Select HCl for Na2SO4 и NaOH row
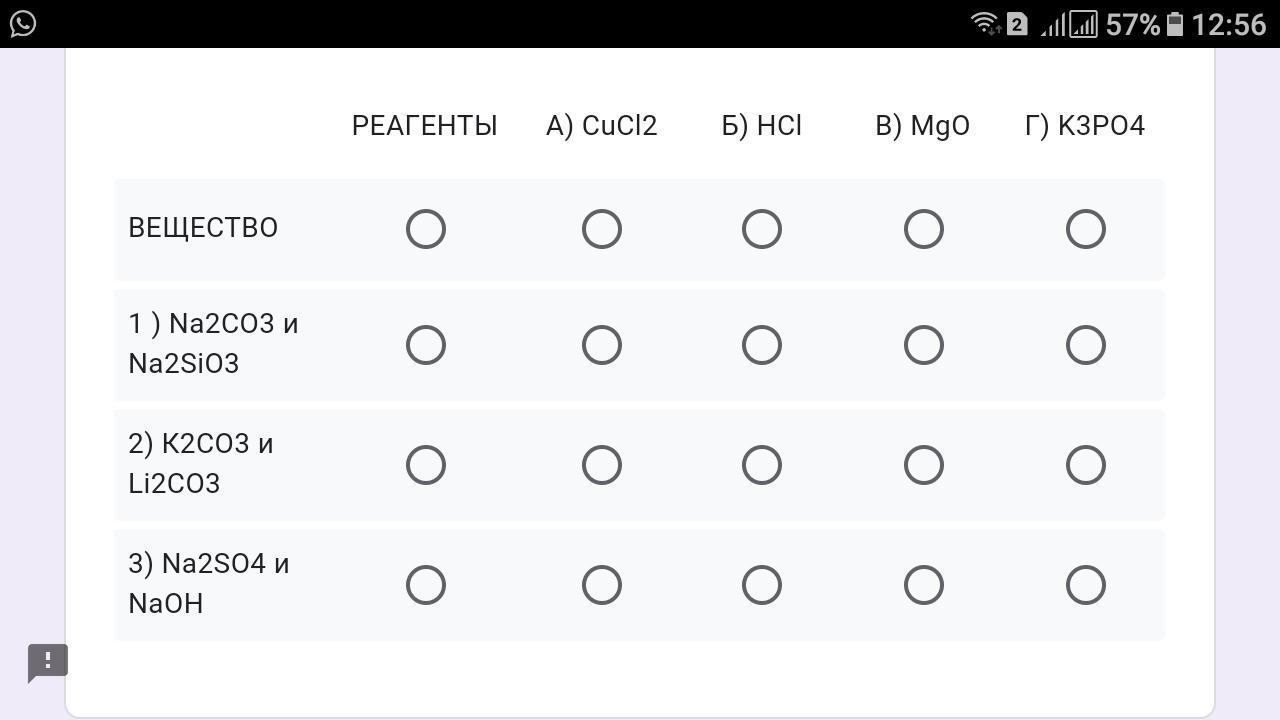This screenshot has width=1280, height=720. coord(762,585)
